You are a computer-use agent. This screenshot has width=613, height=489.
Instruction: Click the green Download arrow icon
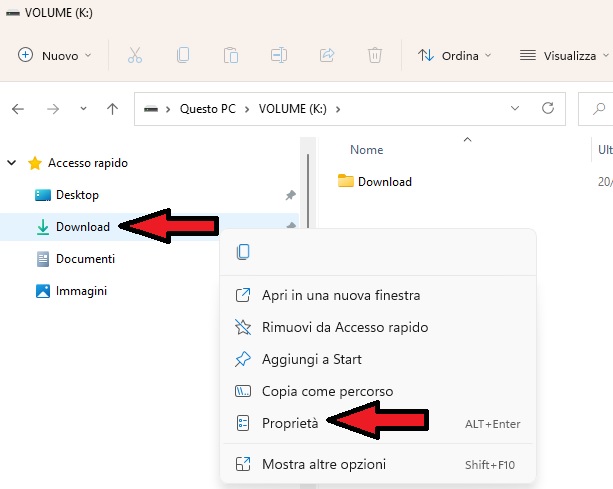click(x=43, y=227)
